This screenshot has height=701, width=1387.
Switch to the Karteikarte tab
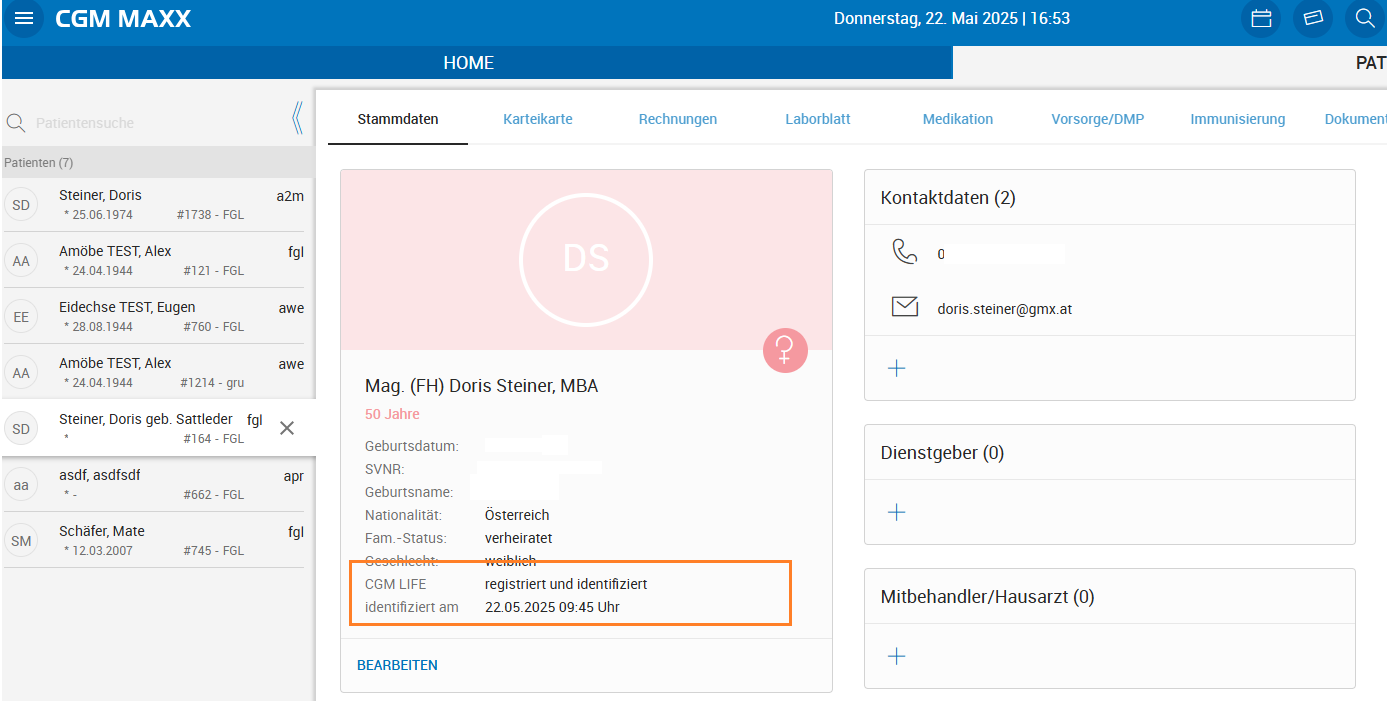coord(538,118)
